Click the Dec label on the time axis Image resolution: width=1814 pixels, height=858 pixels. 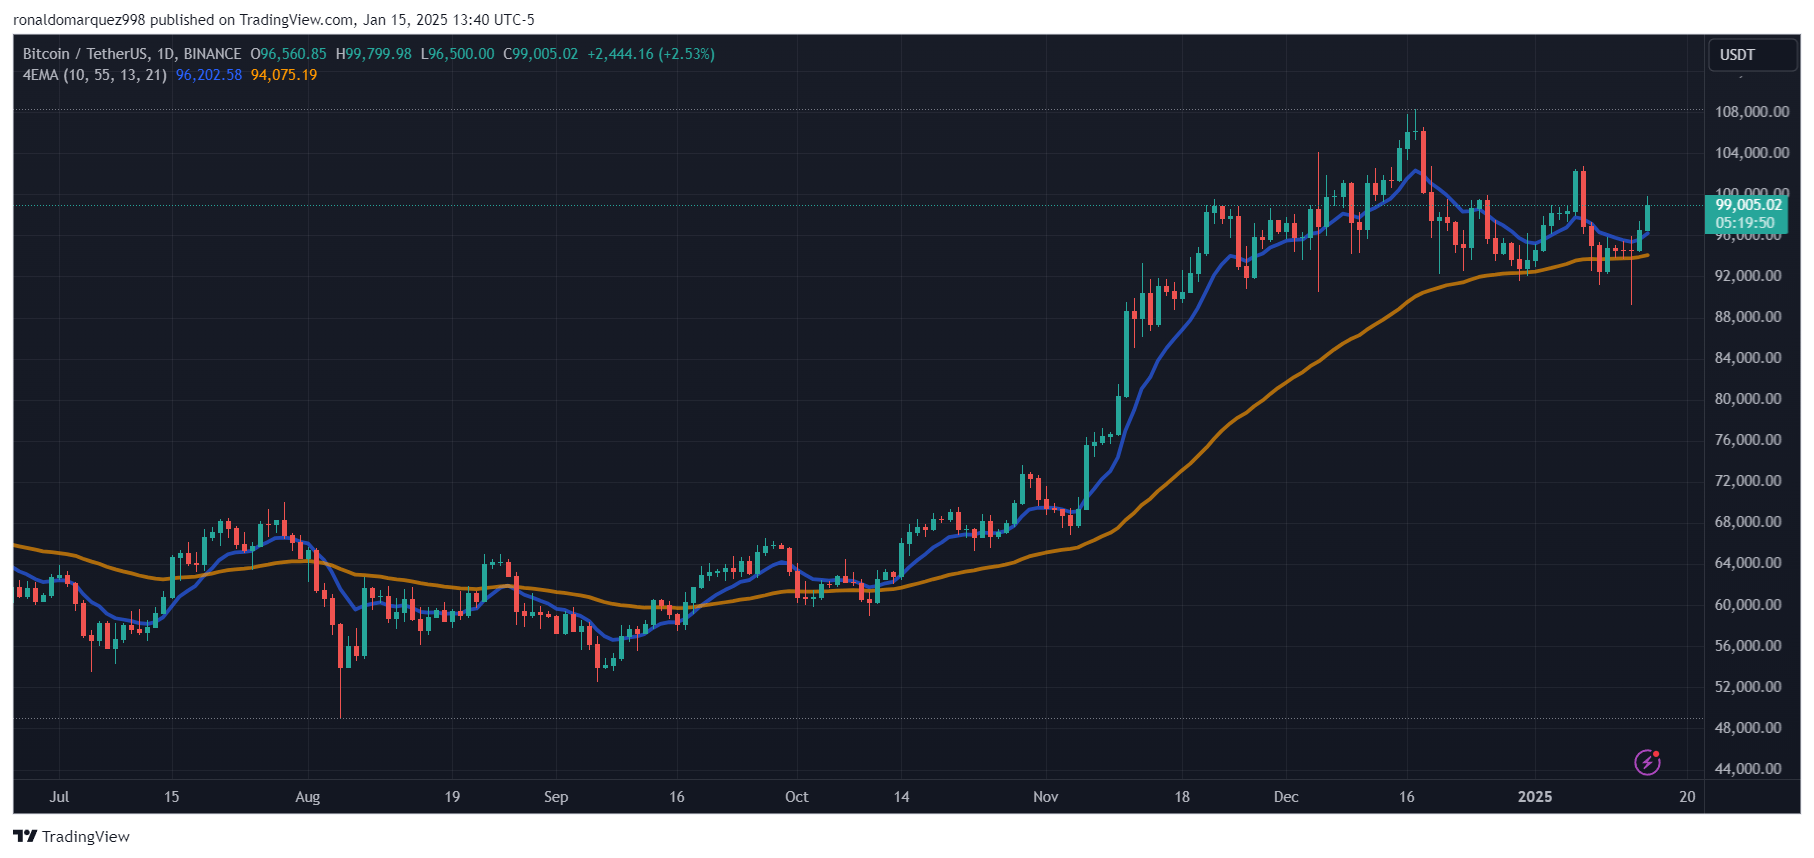1286,797
